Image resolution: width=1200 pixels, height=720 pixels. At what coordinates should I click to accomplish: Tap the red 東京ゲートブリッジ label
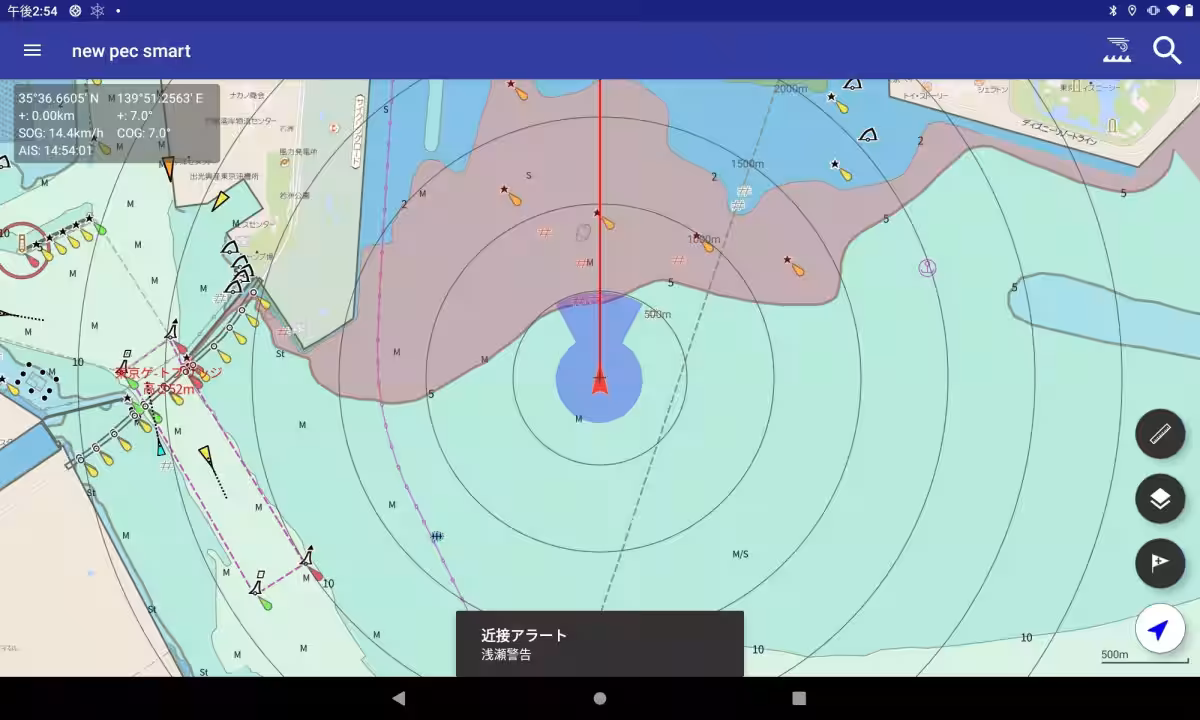(x=168, y=379)
